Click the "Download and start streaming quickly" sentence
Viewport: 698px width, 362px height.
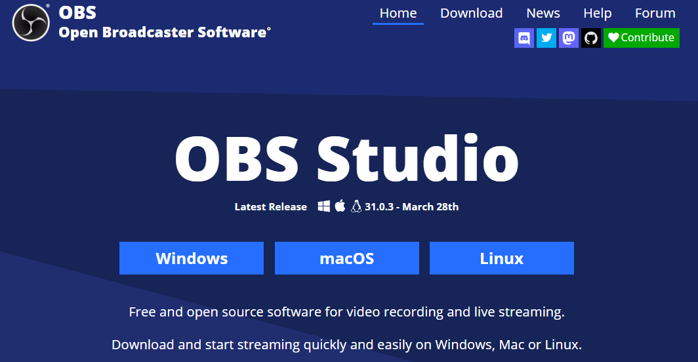(x=347, y=345)
